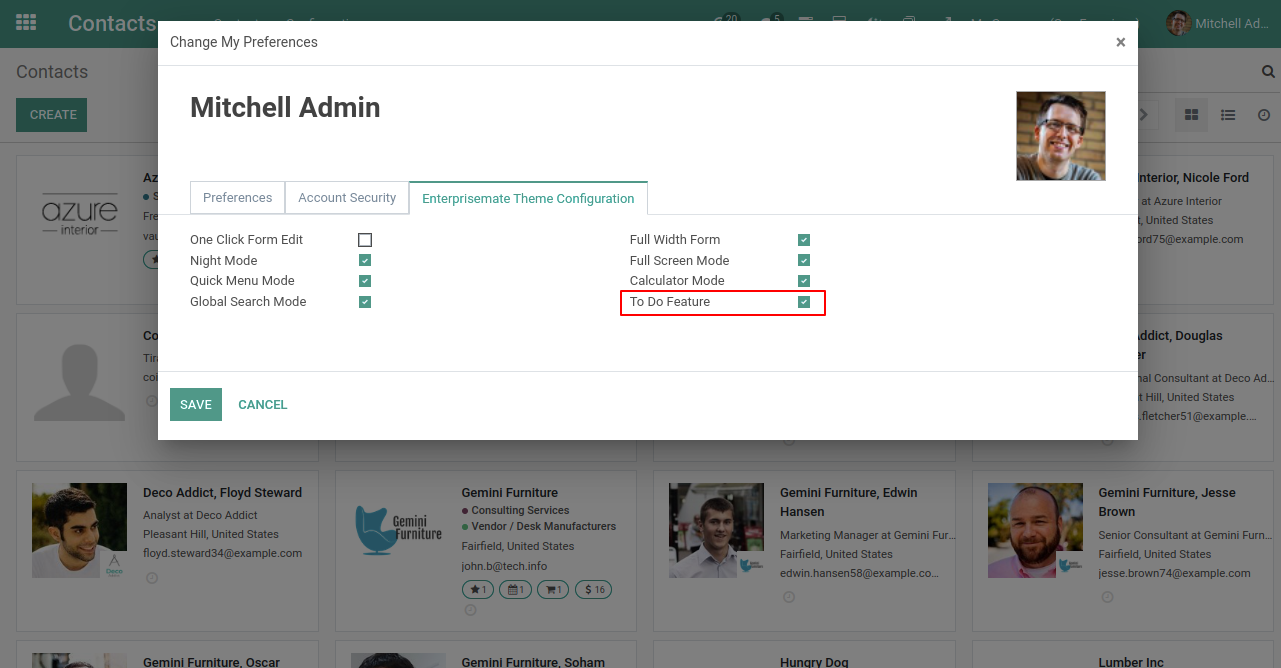This screenshot has height=668, width=1281.
Task: Click the Mitchell Admin name heading
Action: [285, 108]
